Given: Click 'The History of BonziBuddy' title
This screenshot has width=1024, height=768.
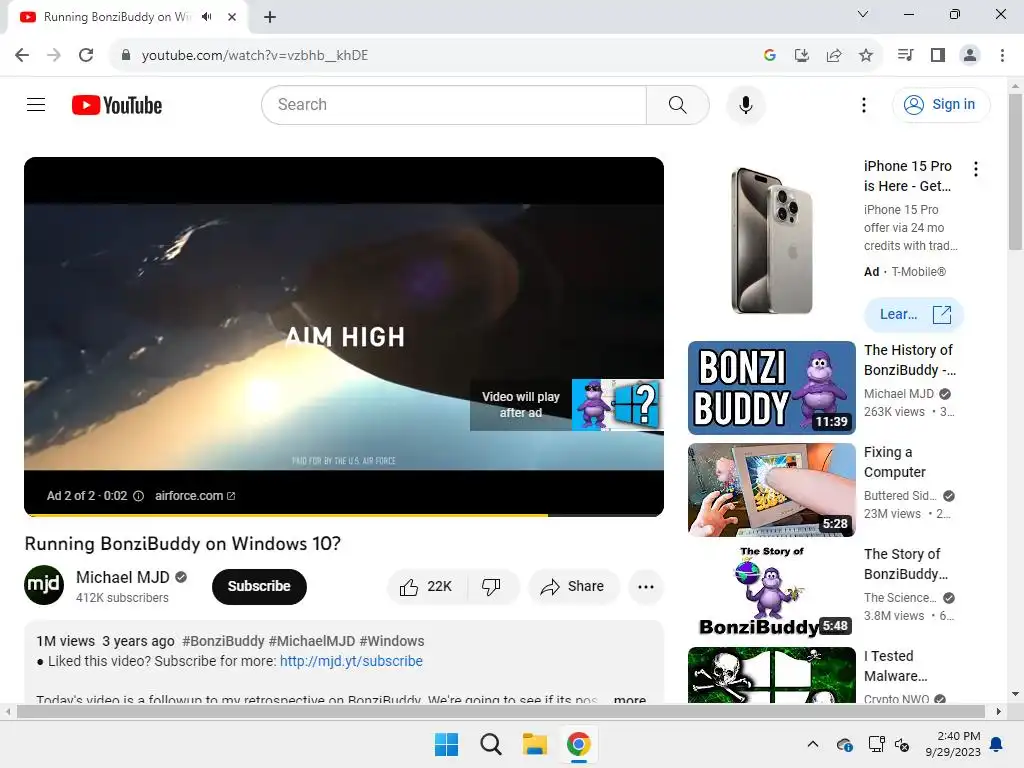Looking at the screenshot, I should click(x=910, y=360).
